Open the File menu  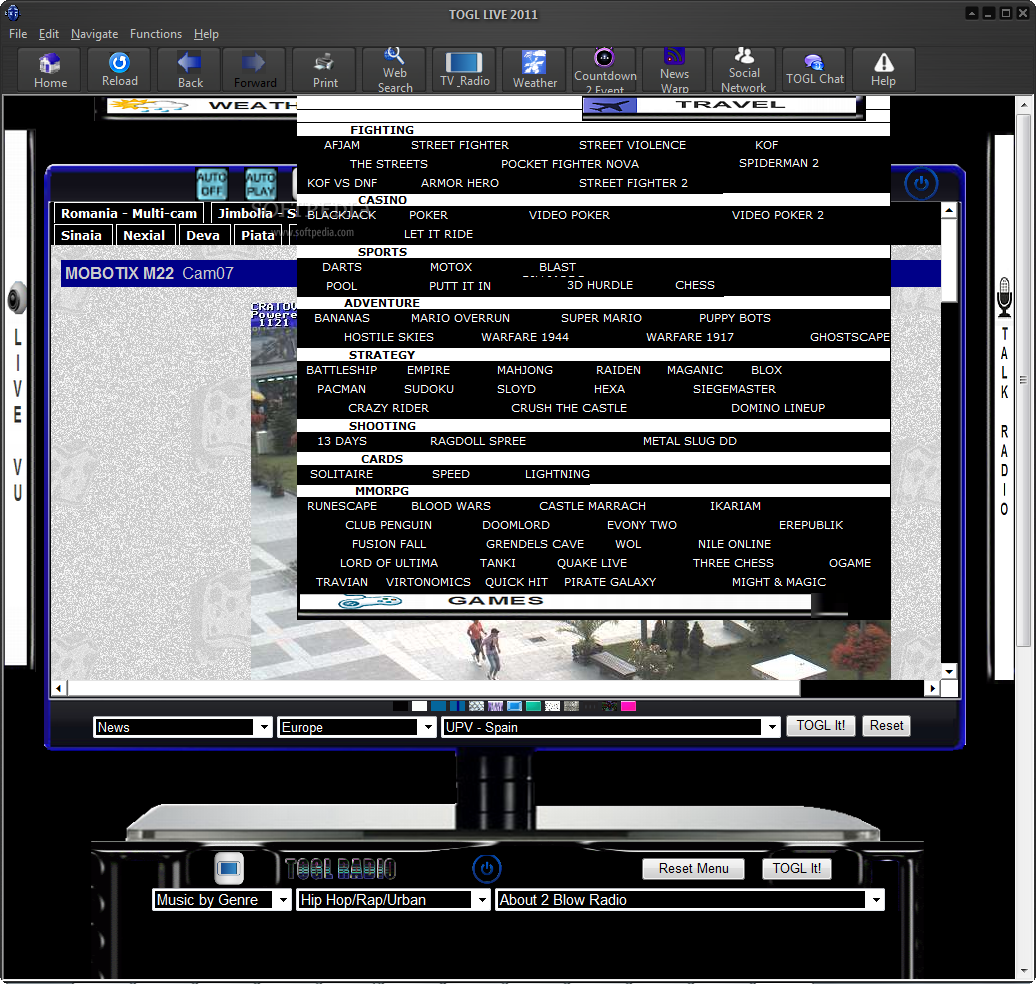tap(18, 34)
